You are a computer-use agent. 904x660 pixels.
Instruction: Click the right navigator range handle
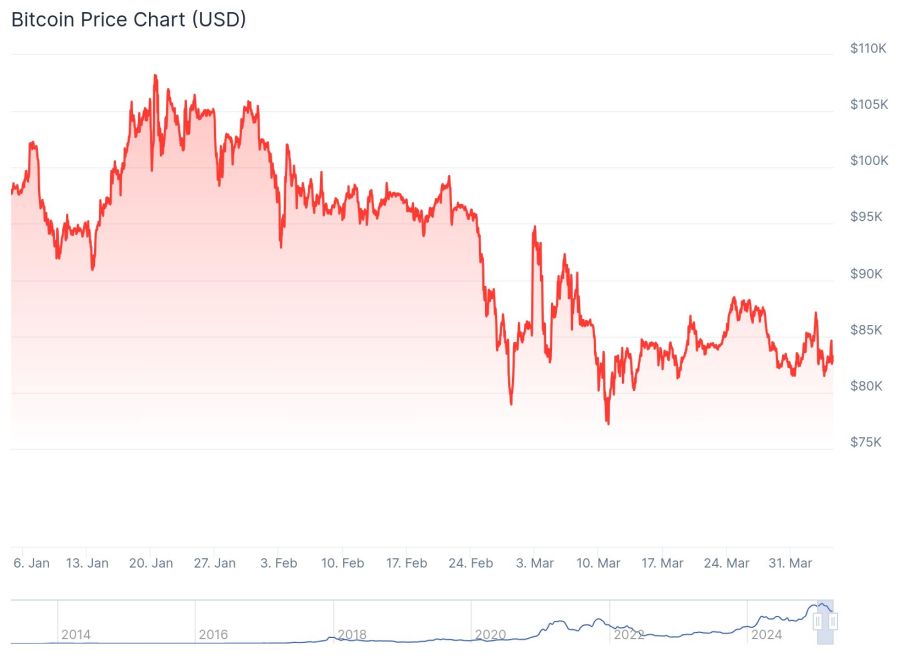click(x=834, y=621)
